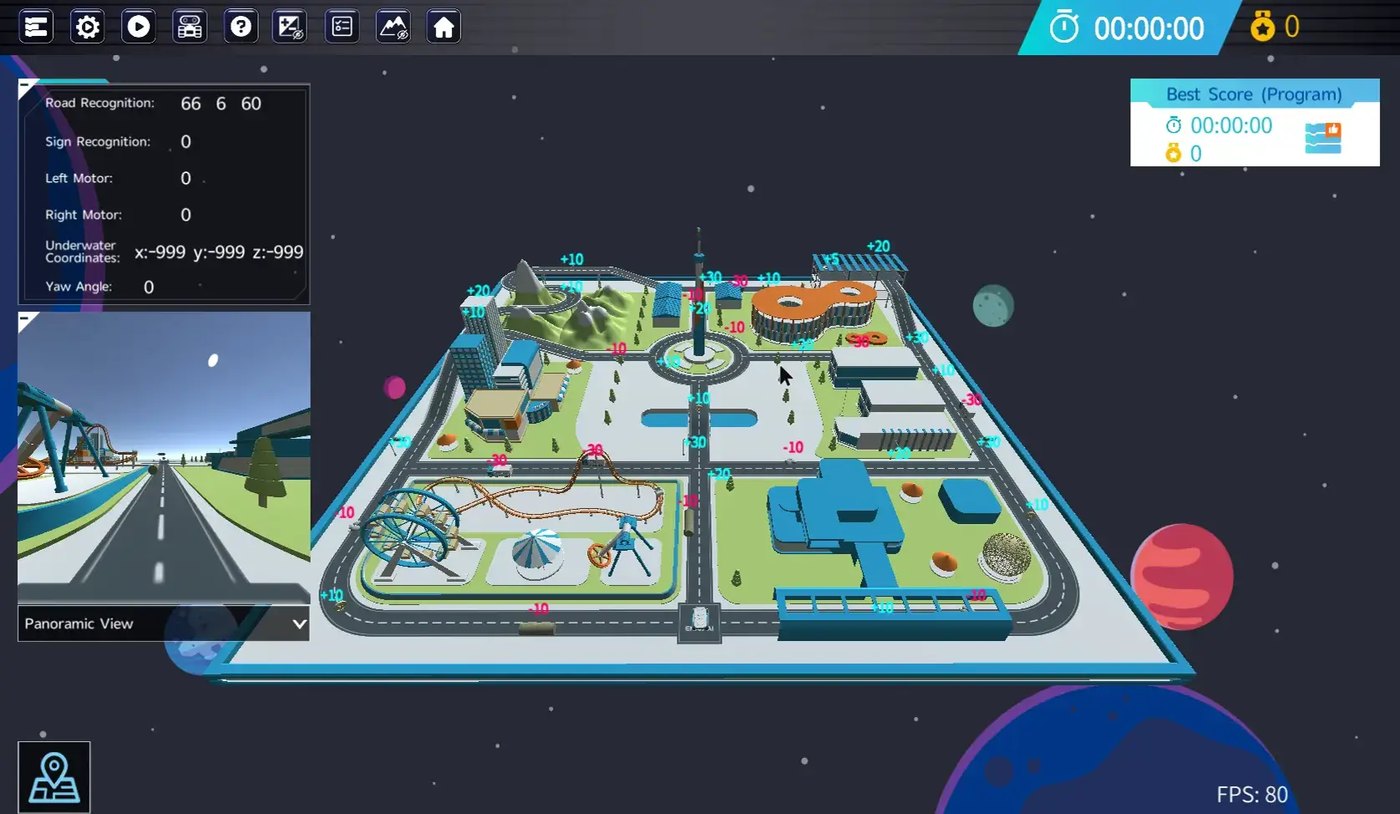Open the task checklist icon
This screenshot has width=1400, height=814.
pyautogui.click(x=342, y=26)
